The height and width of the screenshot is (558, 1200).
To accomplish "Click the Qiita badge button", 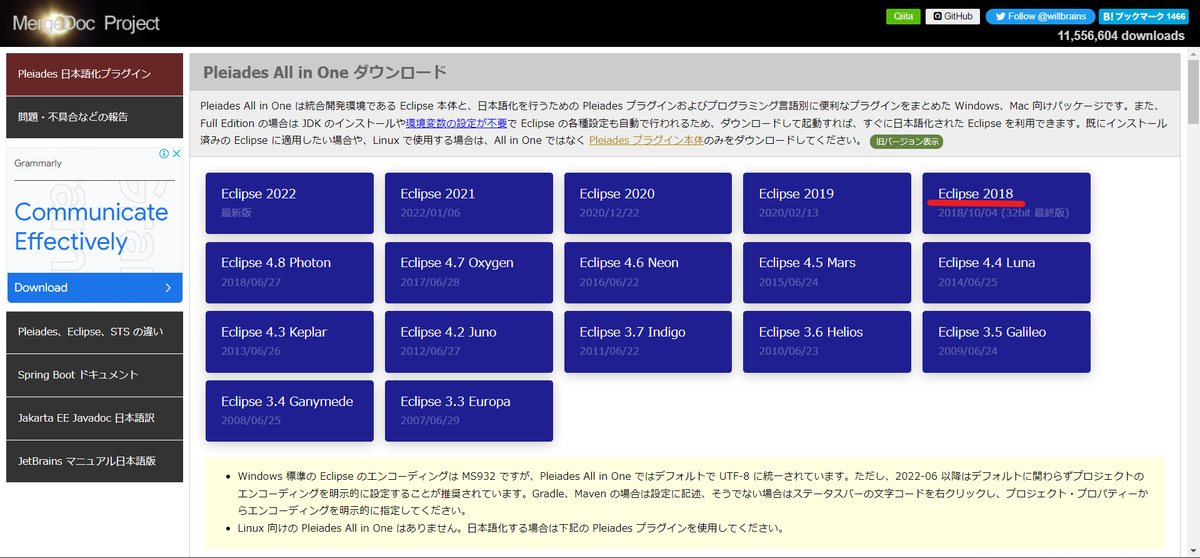I will 903,16.
